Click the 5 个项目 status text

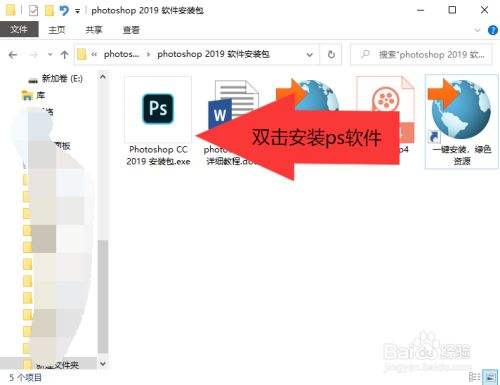coord(25,378)
